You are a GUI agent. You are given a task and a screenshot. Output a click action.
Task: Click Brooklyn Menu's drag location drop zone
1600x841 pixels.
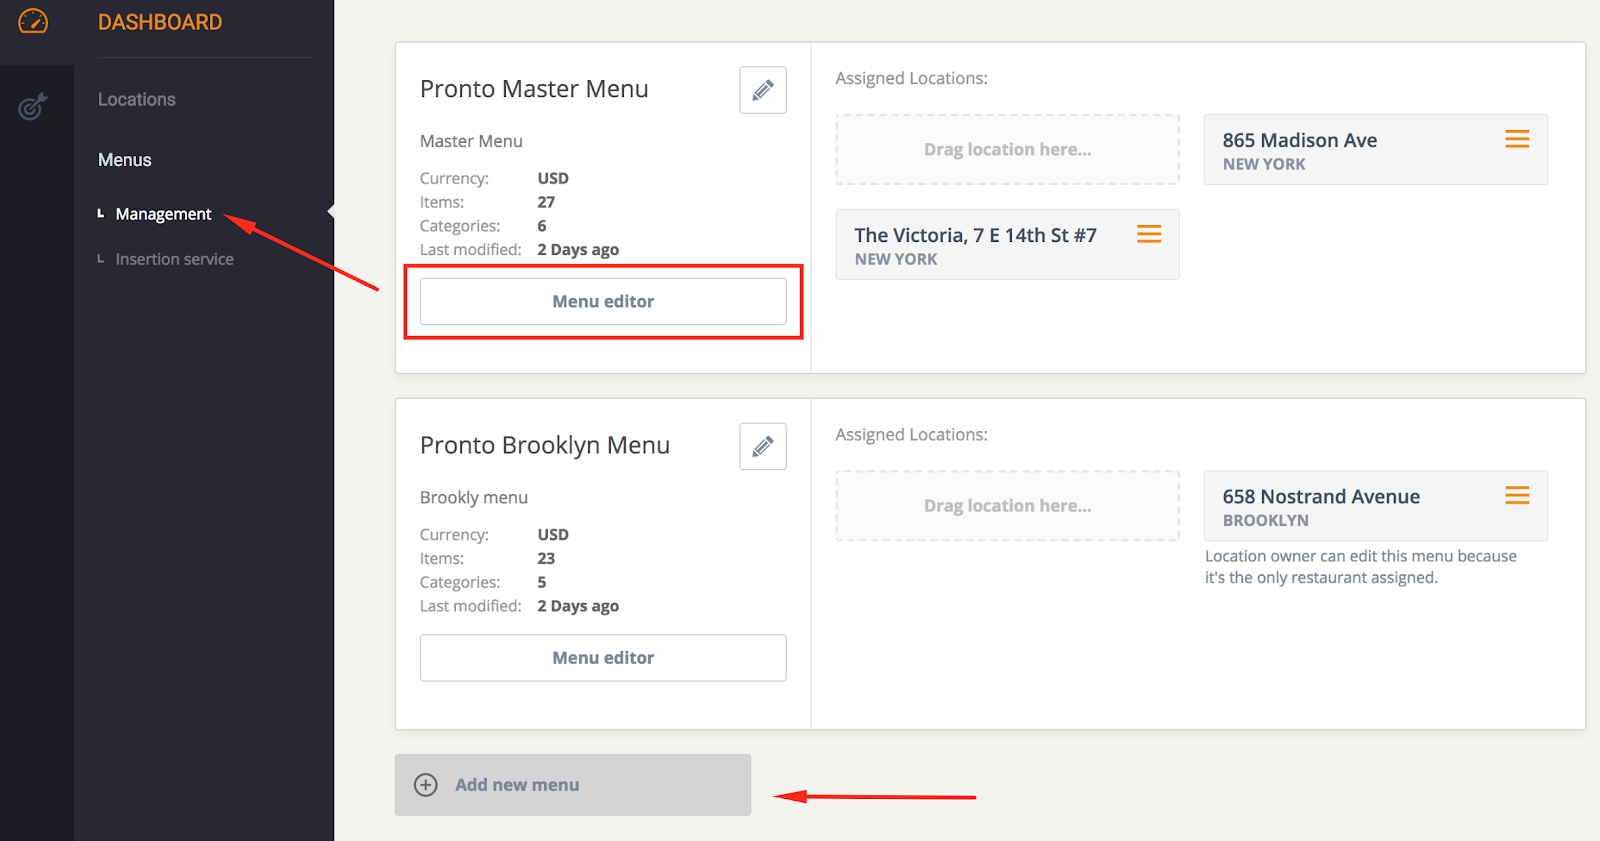coord(1007,506)
